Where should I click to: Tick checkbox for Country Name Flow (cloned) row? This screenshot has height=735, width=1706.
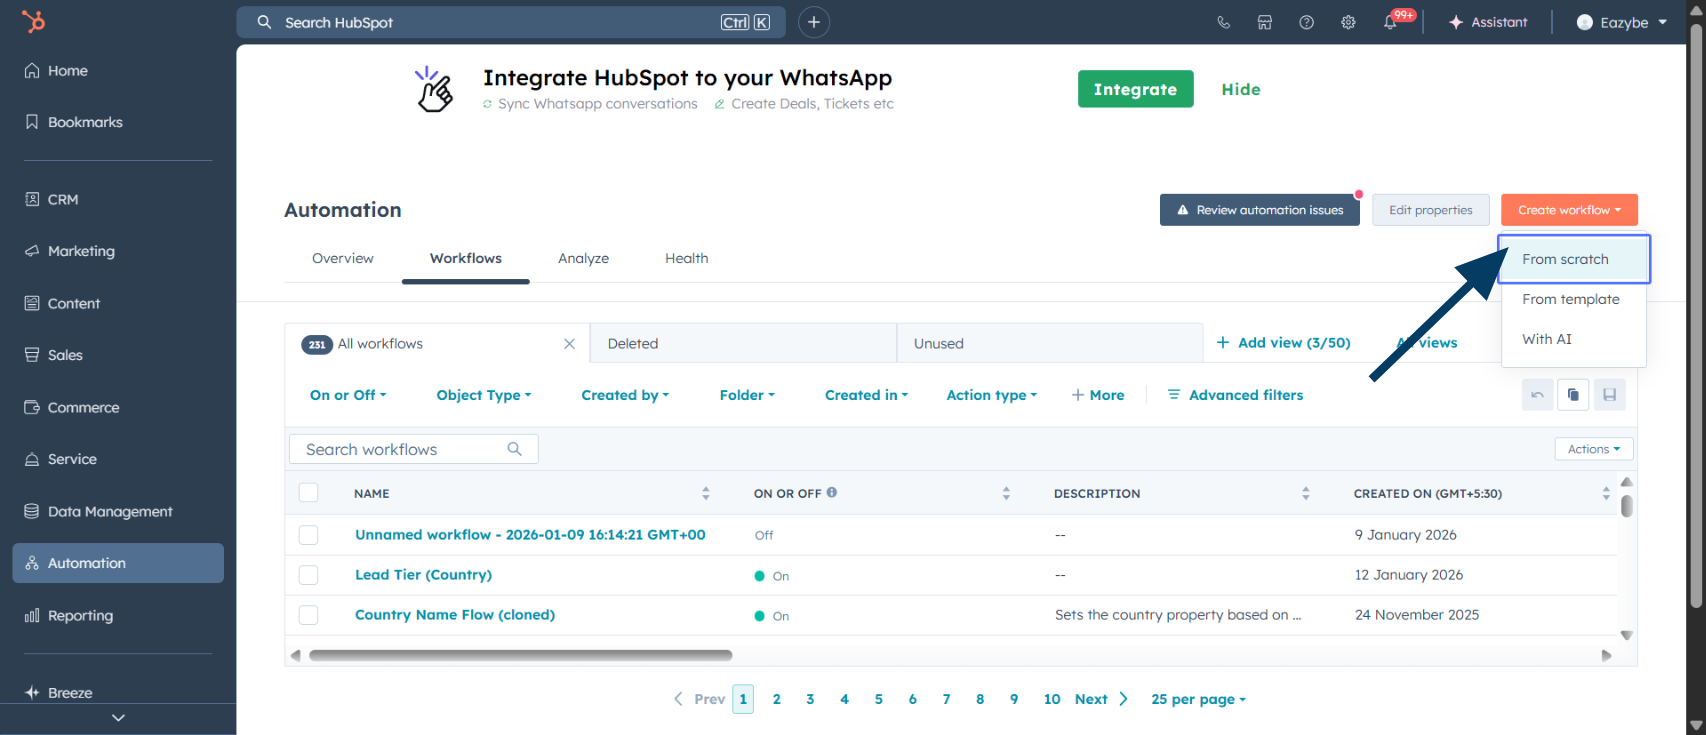click(308, 615)
